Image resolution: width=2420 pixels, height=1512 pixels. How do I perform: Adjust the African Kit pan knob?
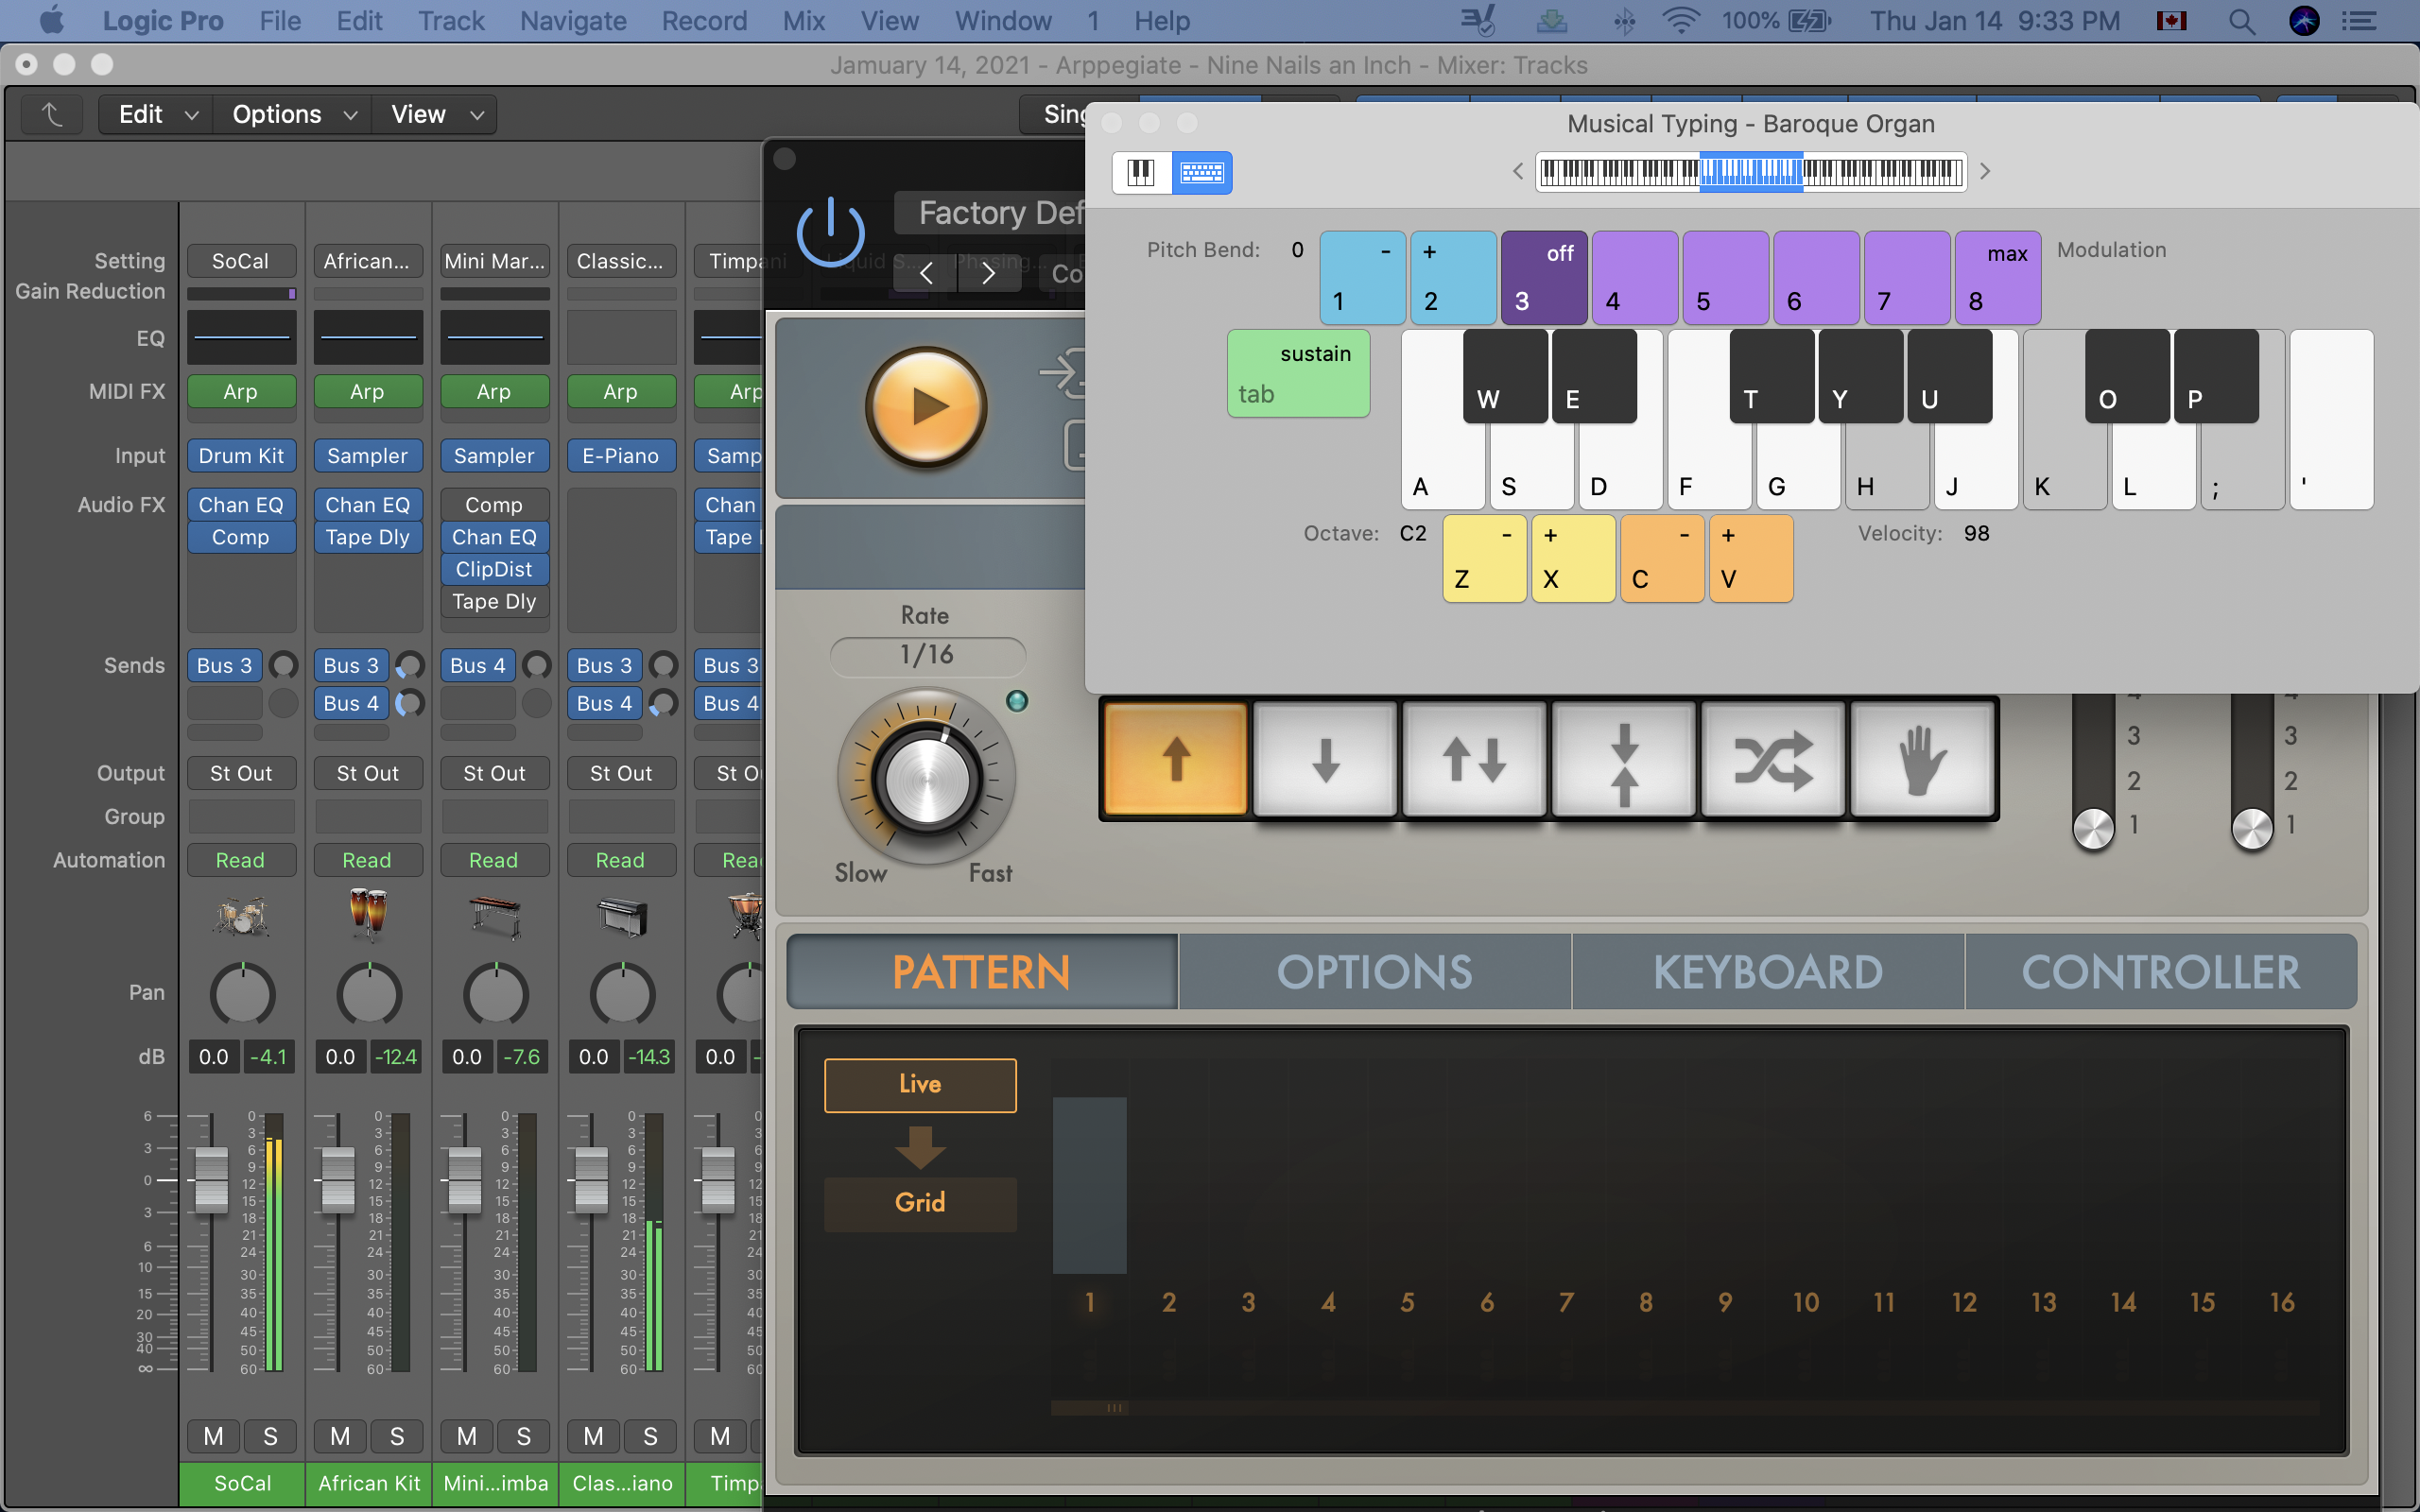coord(368,995)
